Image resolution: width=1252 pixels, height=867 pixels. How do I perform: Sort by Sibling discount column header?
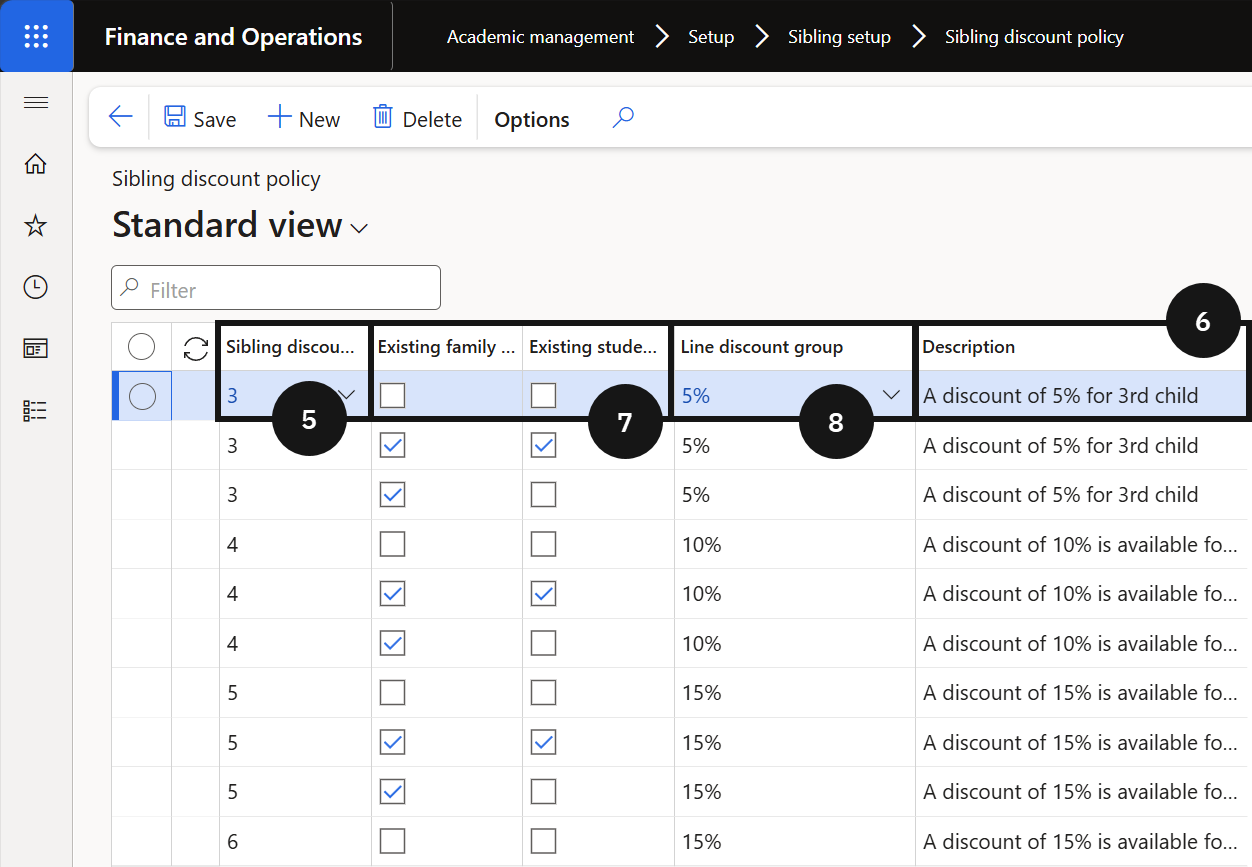291,347
